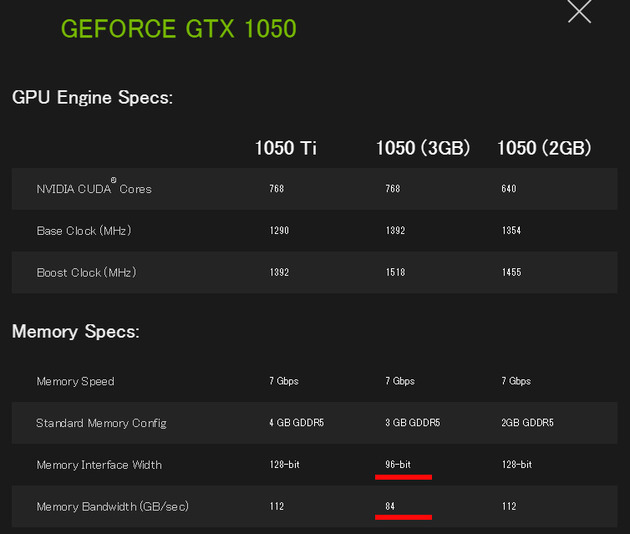Click the GPU Engine Specs heading
The width and height of the screenshot is (630, 534).
pyautogui.click(x=92, y=98)
